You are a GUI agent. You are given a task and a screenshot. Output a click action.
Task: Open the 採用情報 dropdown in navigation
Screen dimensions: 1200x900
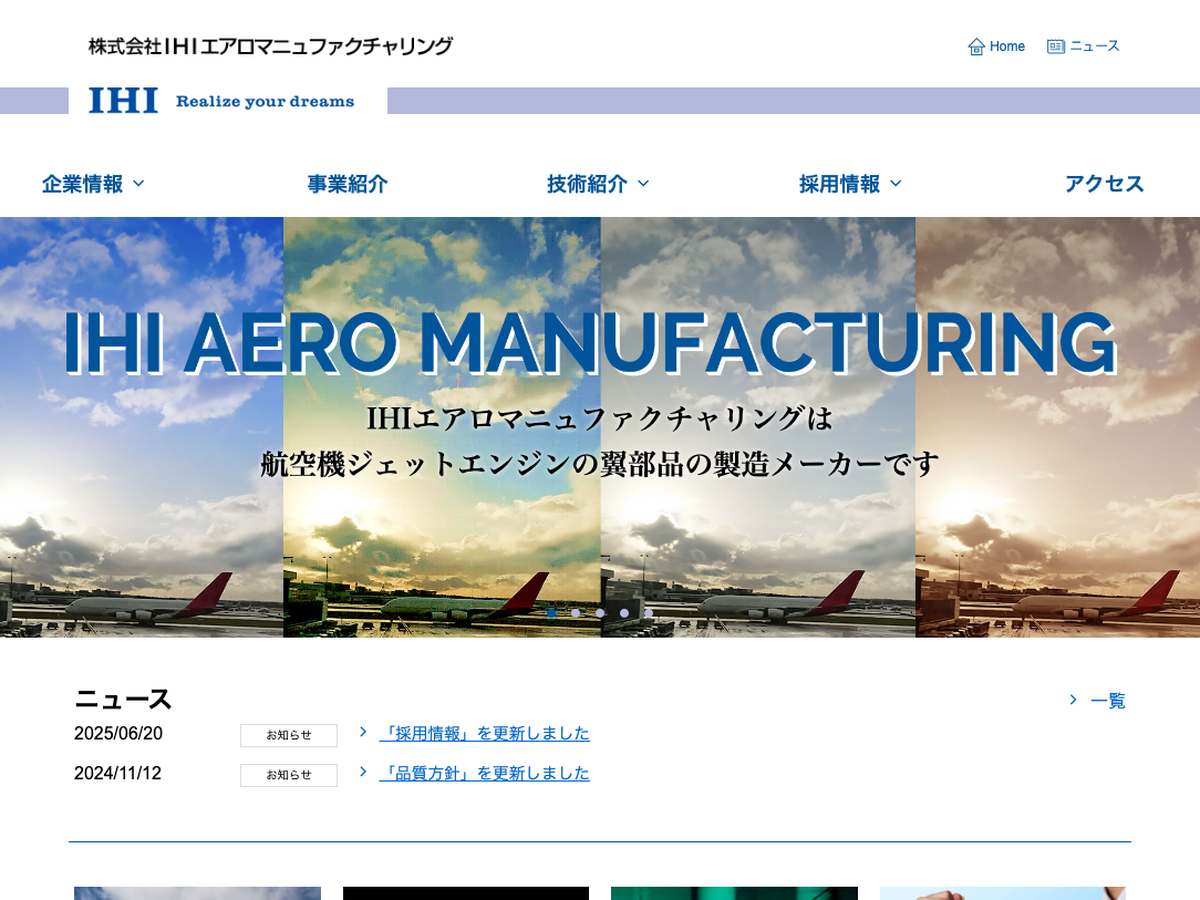click(x=850, y=184)
